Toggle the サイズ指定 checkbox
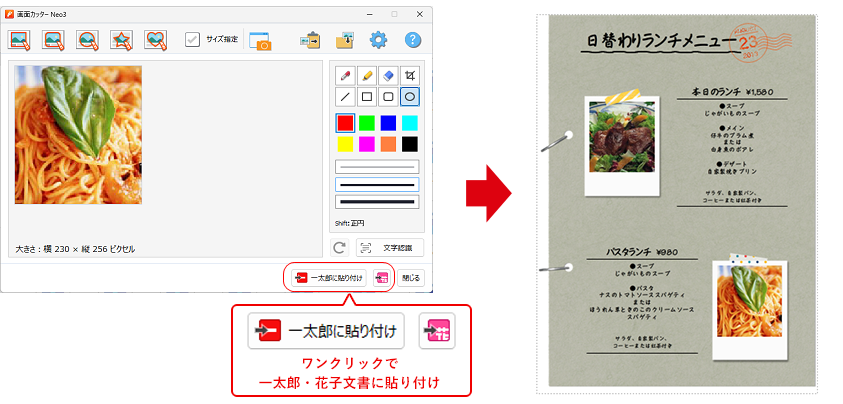The height and width of the screenshot is (404, 843). coord(193,40)
